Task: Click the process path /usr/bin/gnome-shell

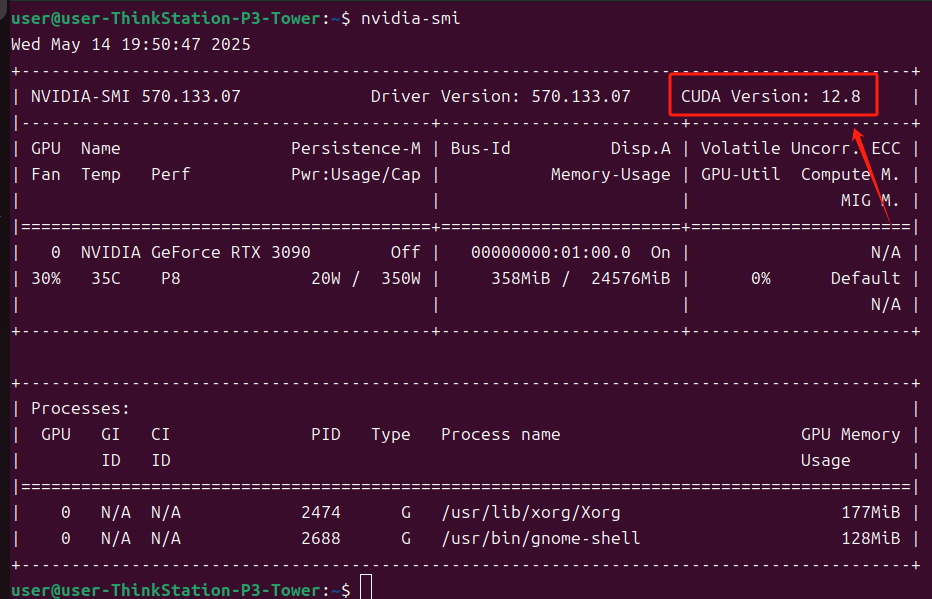Action: pos(541,539)
